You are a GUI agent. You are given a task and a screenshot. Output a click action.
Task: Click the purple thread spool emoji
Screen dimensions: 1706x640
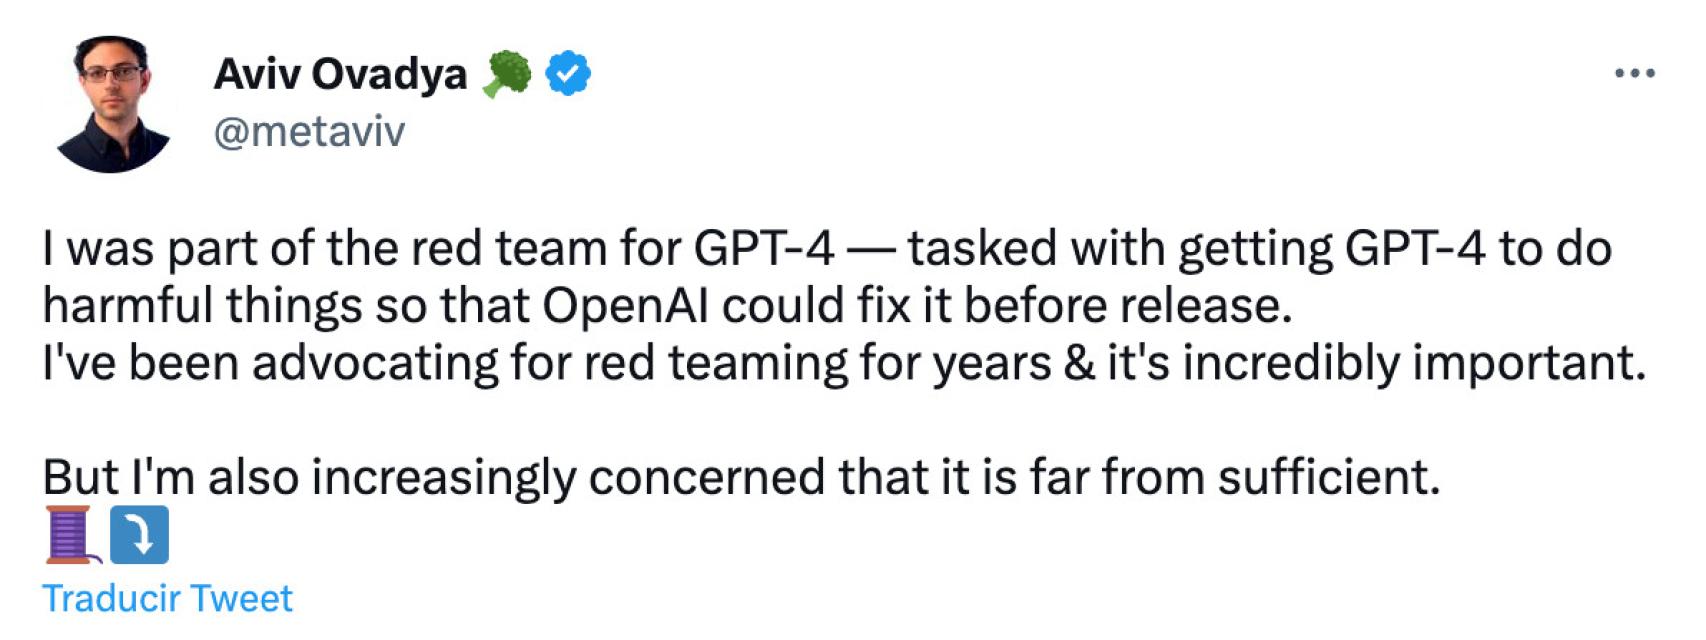[x=71, y=535]
